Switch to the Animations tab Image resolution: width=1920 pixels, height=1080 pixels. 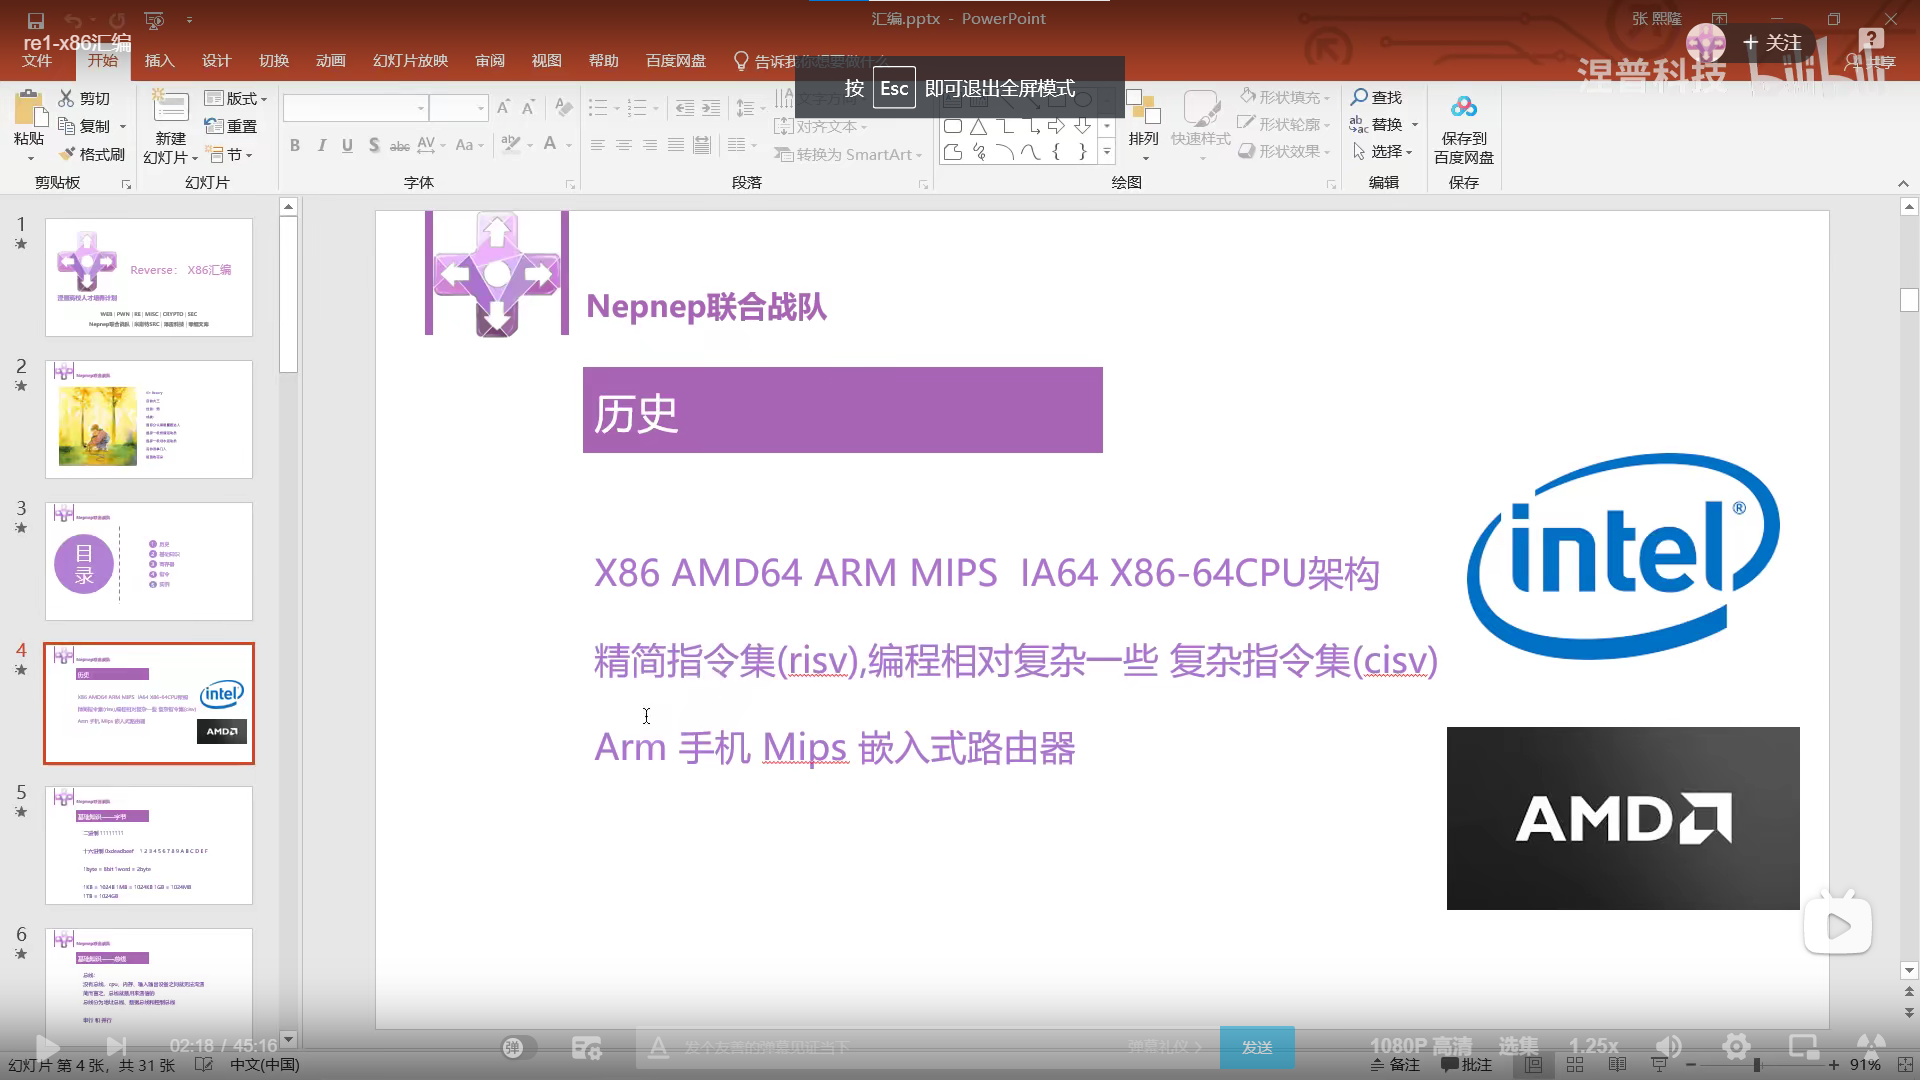pyautogui.click(x=330, y=61)
